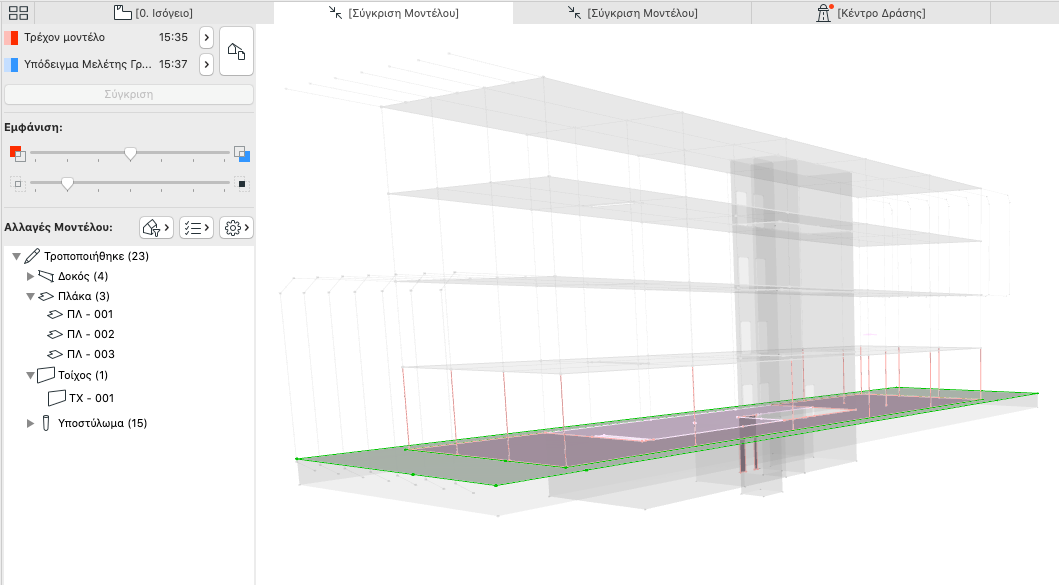Select the ΠΛ - 003 slab item
1059x585 pixels.
point(91,354)
